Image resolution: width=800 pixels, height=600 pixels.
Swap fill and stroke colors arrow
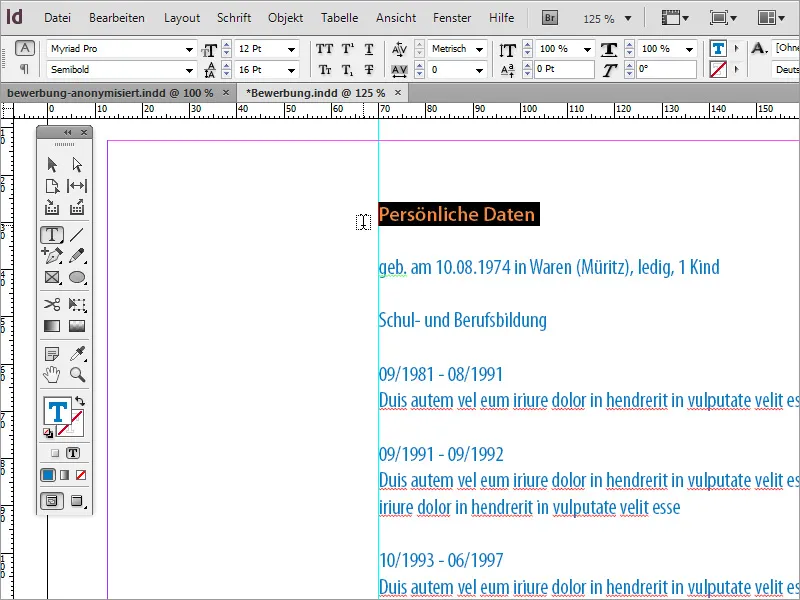click(x=80, y=401)
